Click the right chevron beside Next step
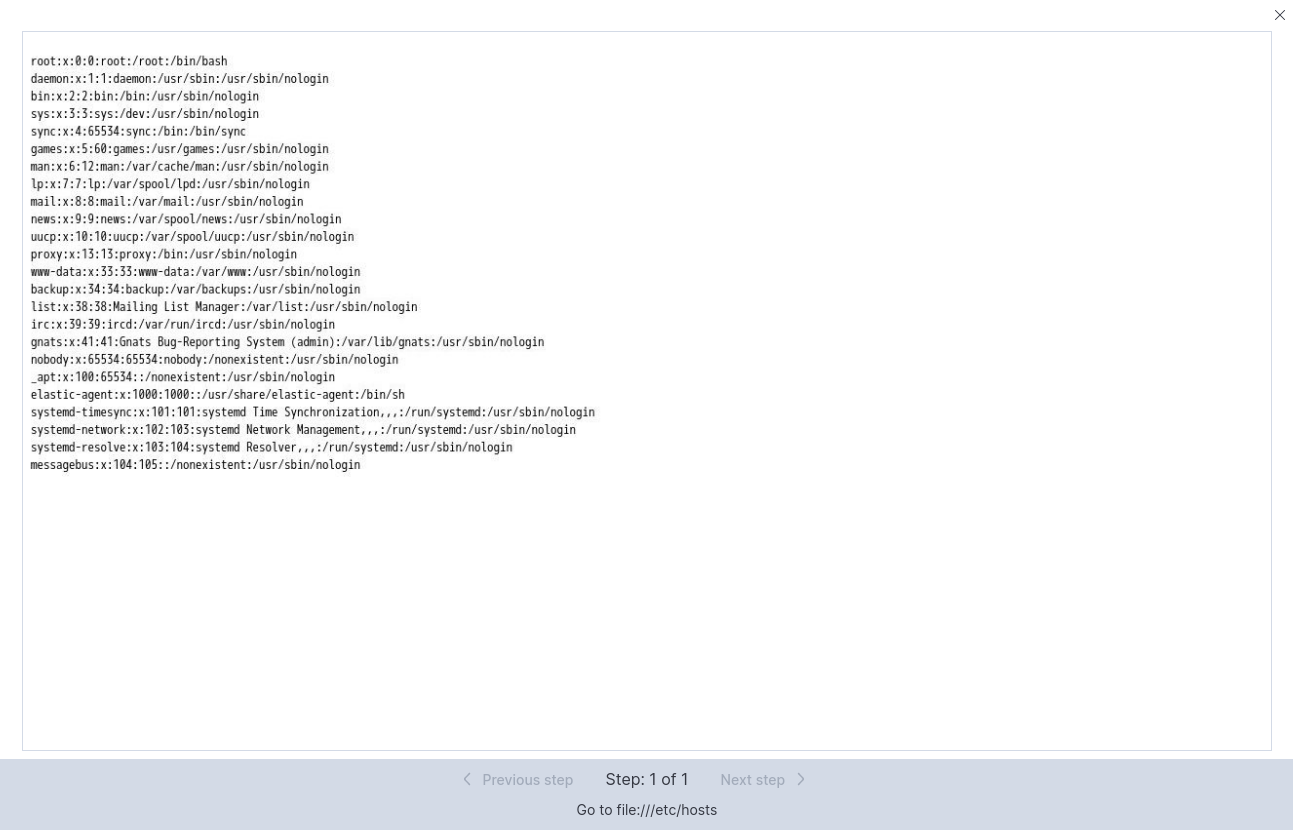 coord(800,779)
